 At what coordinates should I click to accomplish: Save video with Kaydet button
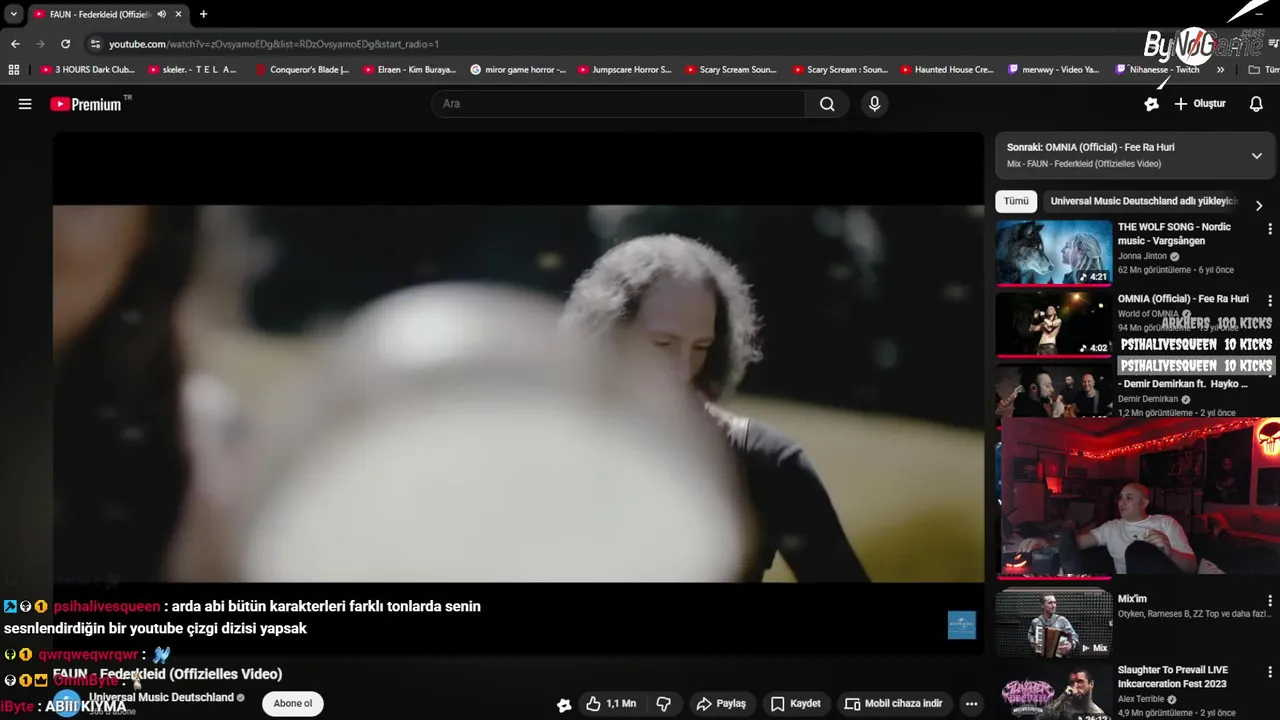(x=797, y=704)
